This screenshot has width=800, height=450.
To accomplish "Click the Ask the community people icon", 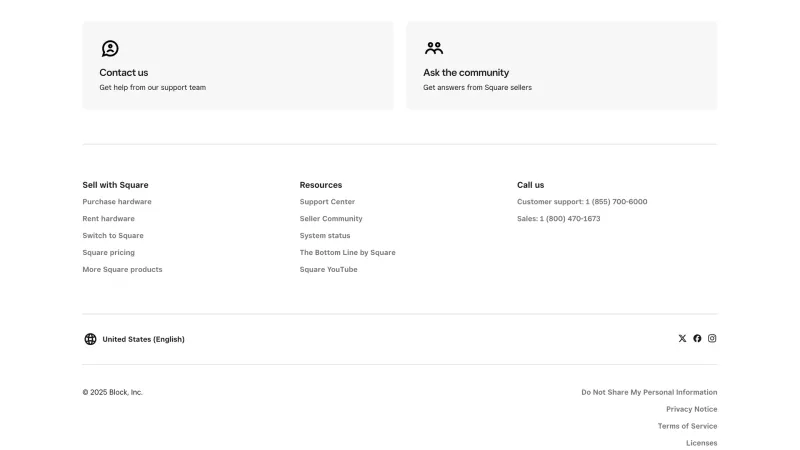I will click(434, 48).
